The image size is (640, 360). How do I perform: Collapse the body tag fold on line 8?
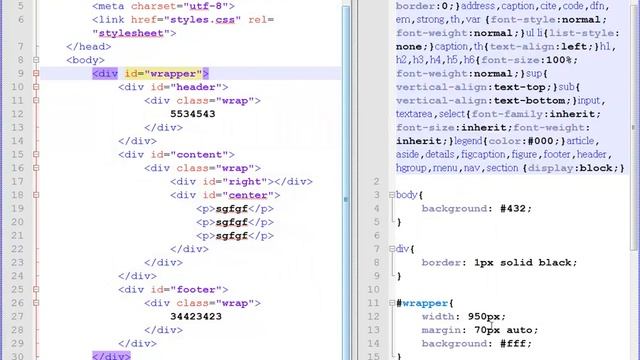coord(36,60)
